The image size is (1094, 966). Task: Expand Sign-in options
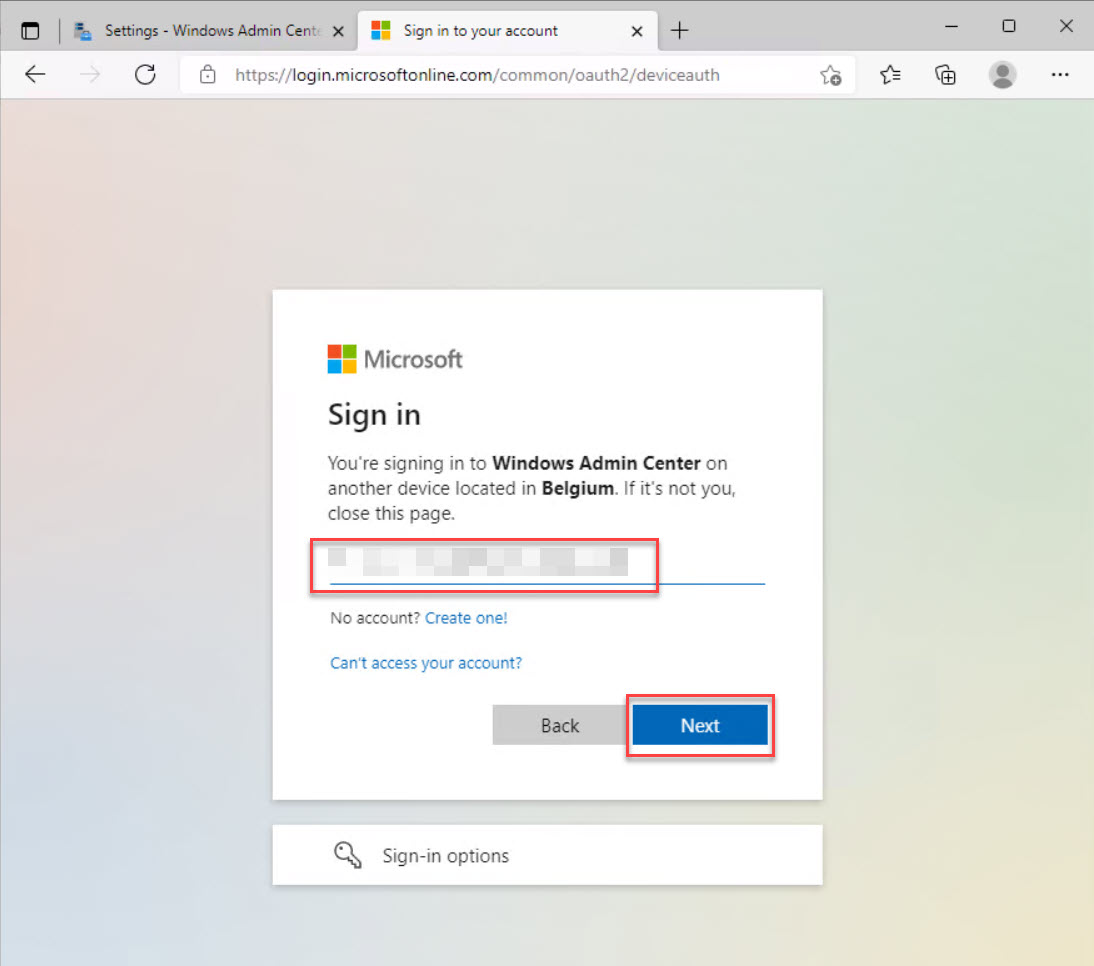[x=445, y=855]
